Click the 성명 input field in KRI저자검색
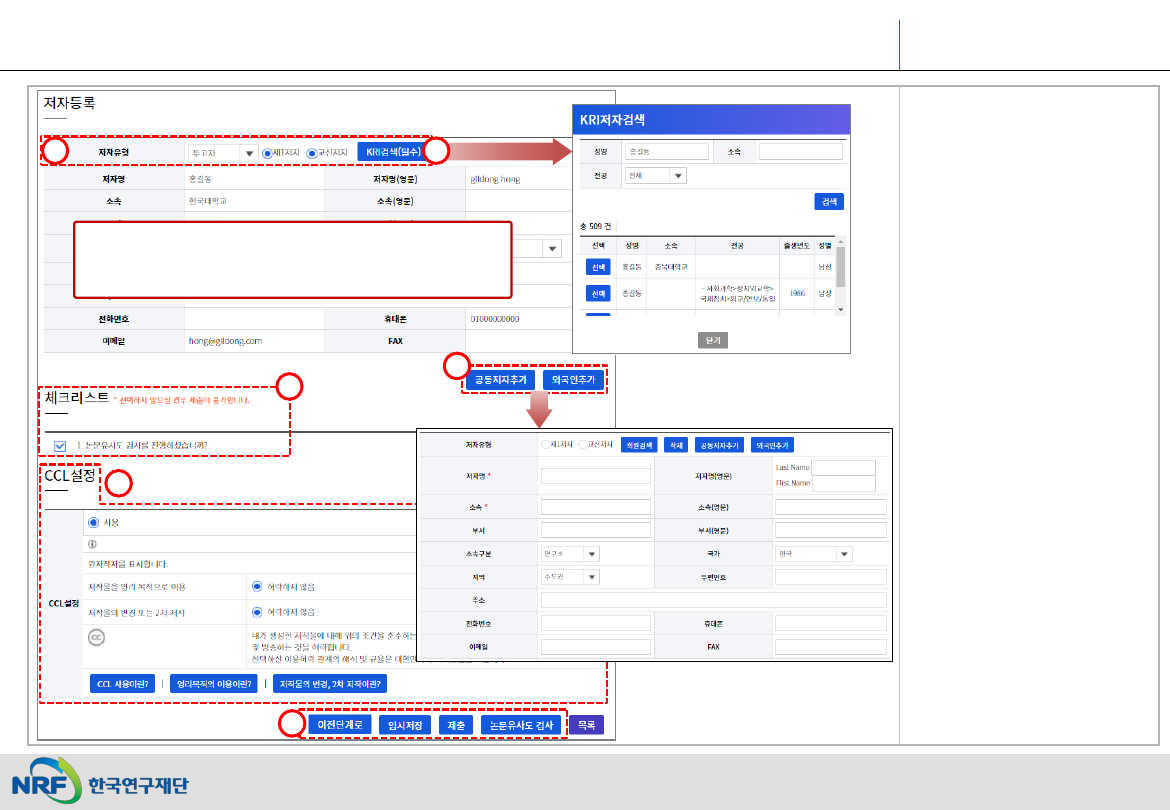The width and height of the screenshot is (1170, 810). [666, 151]
